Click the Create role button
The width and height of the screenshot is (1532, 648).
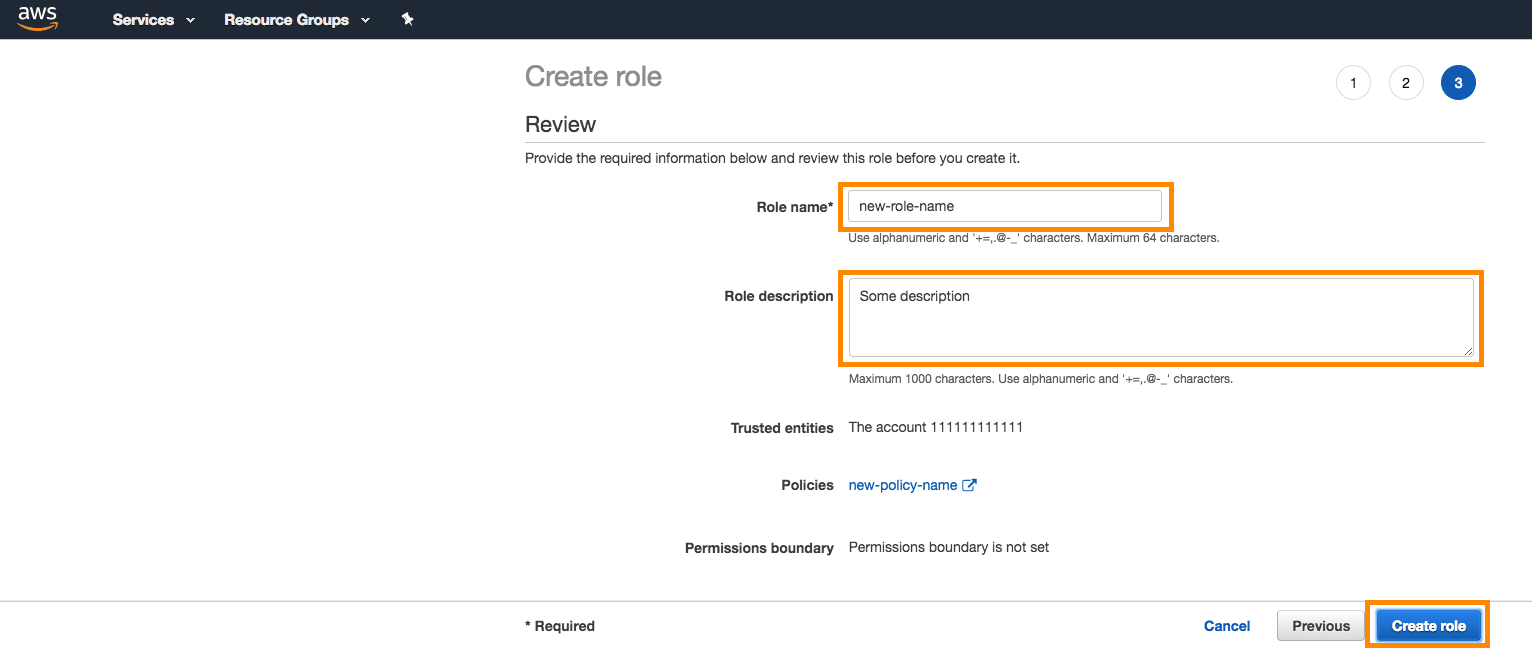coord(1428,626)
